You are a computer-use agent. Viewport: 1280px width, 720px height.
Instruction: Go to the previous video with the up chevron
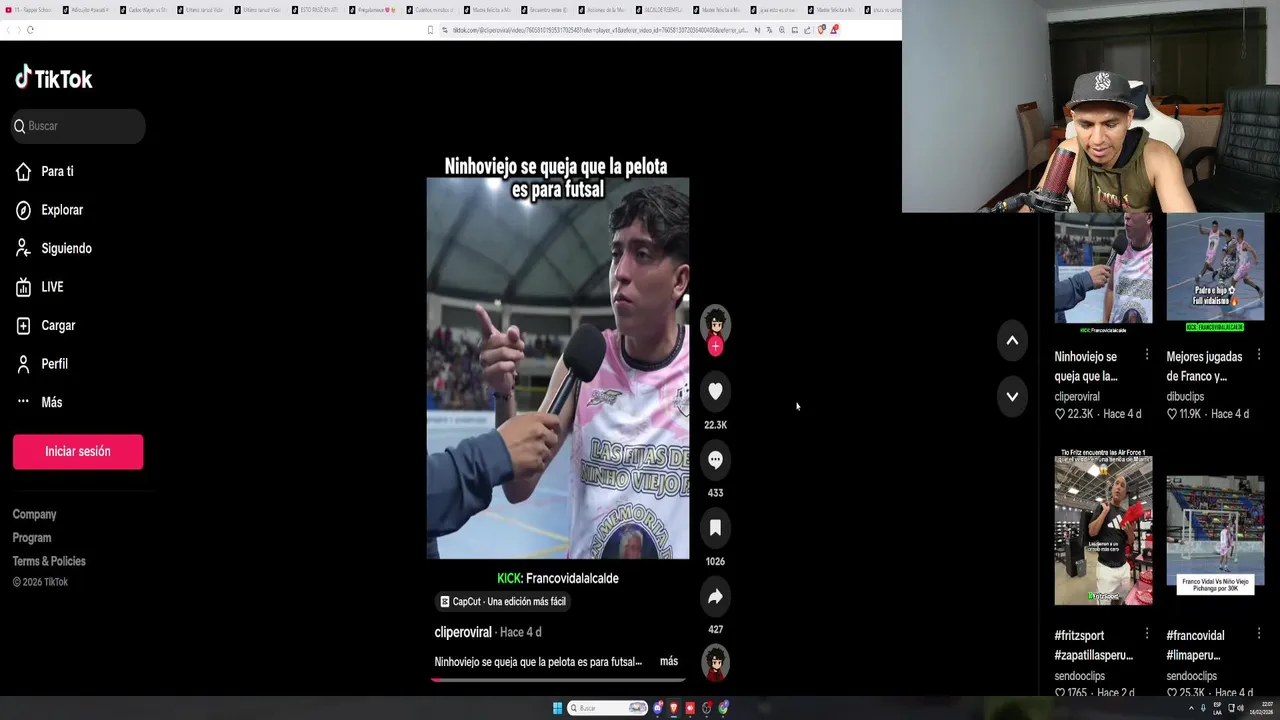pos(1012,341)
